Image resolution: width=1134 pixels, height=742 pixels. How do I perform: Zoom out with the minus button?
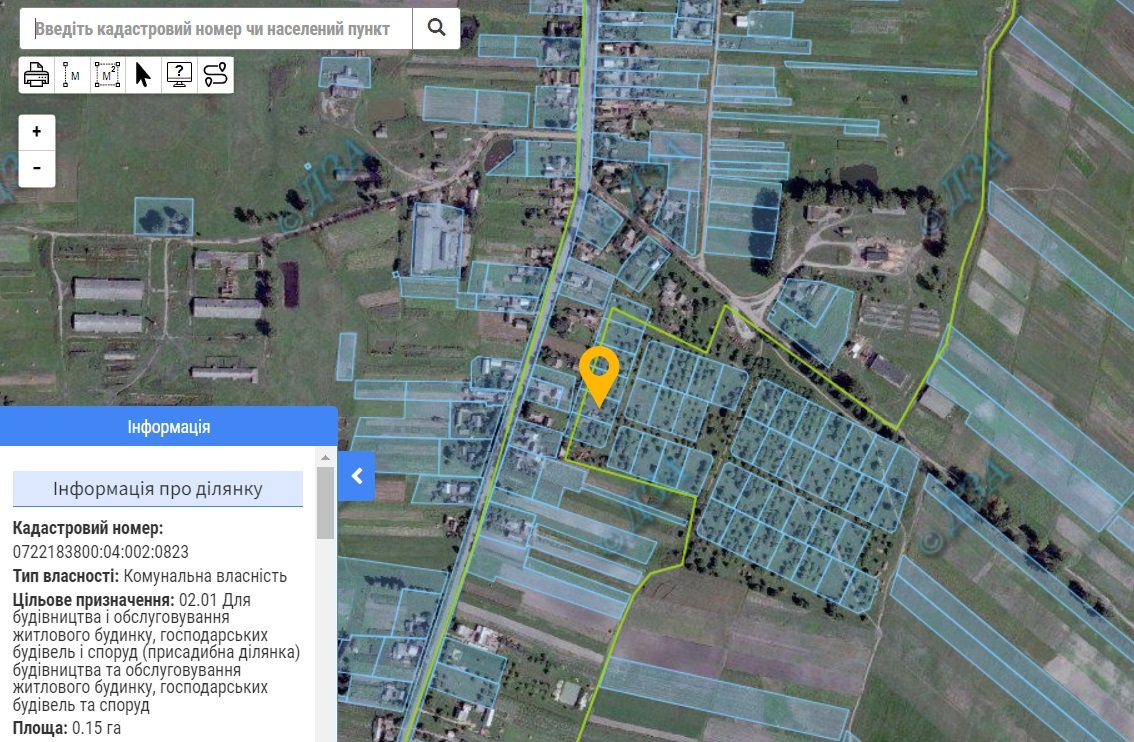click(37, 168)
